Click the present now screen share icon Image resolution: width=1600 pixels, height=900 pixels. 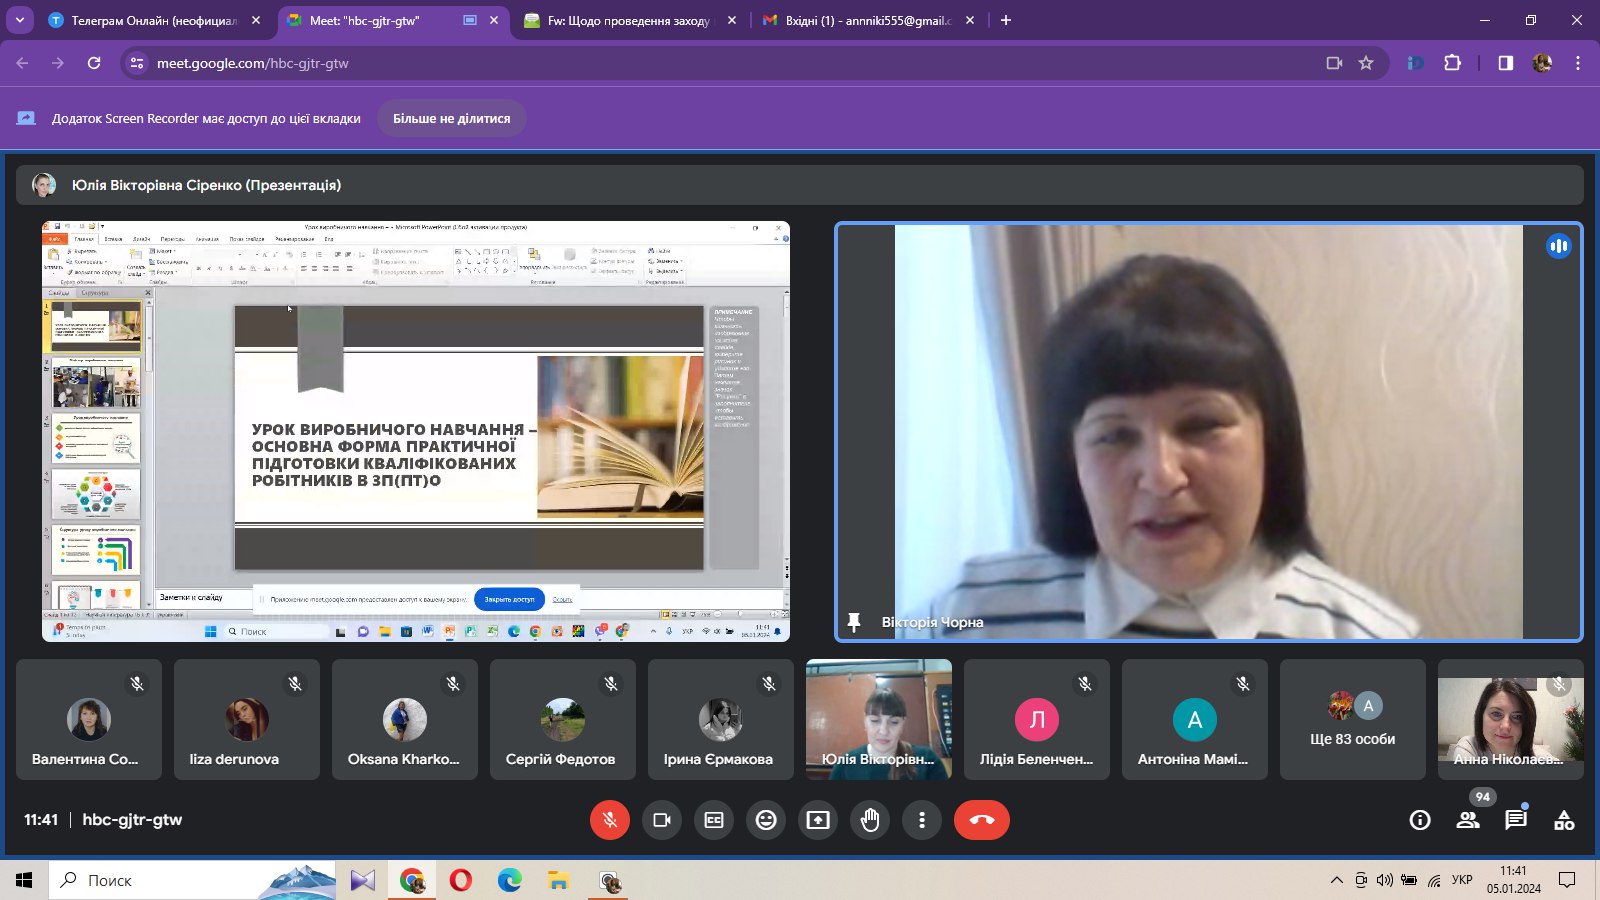(818, 820)
